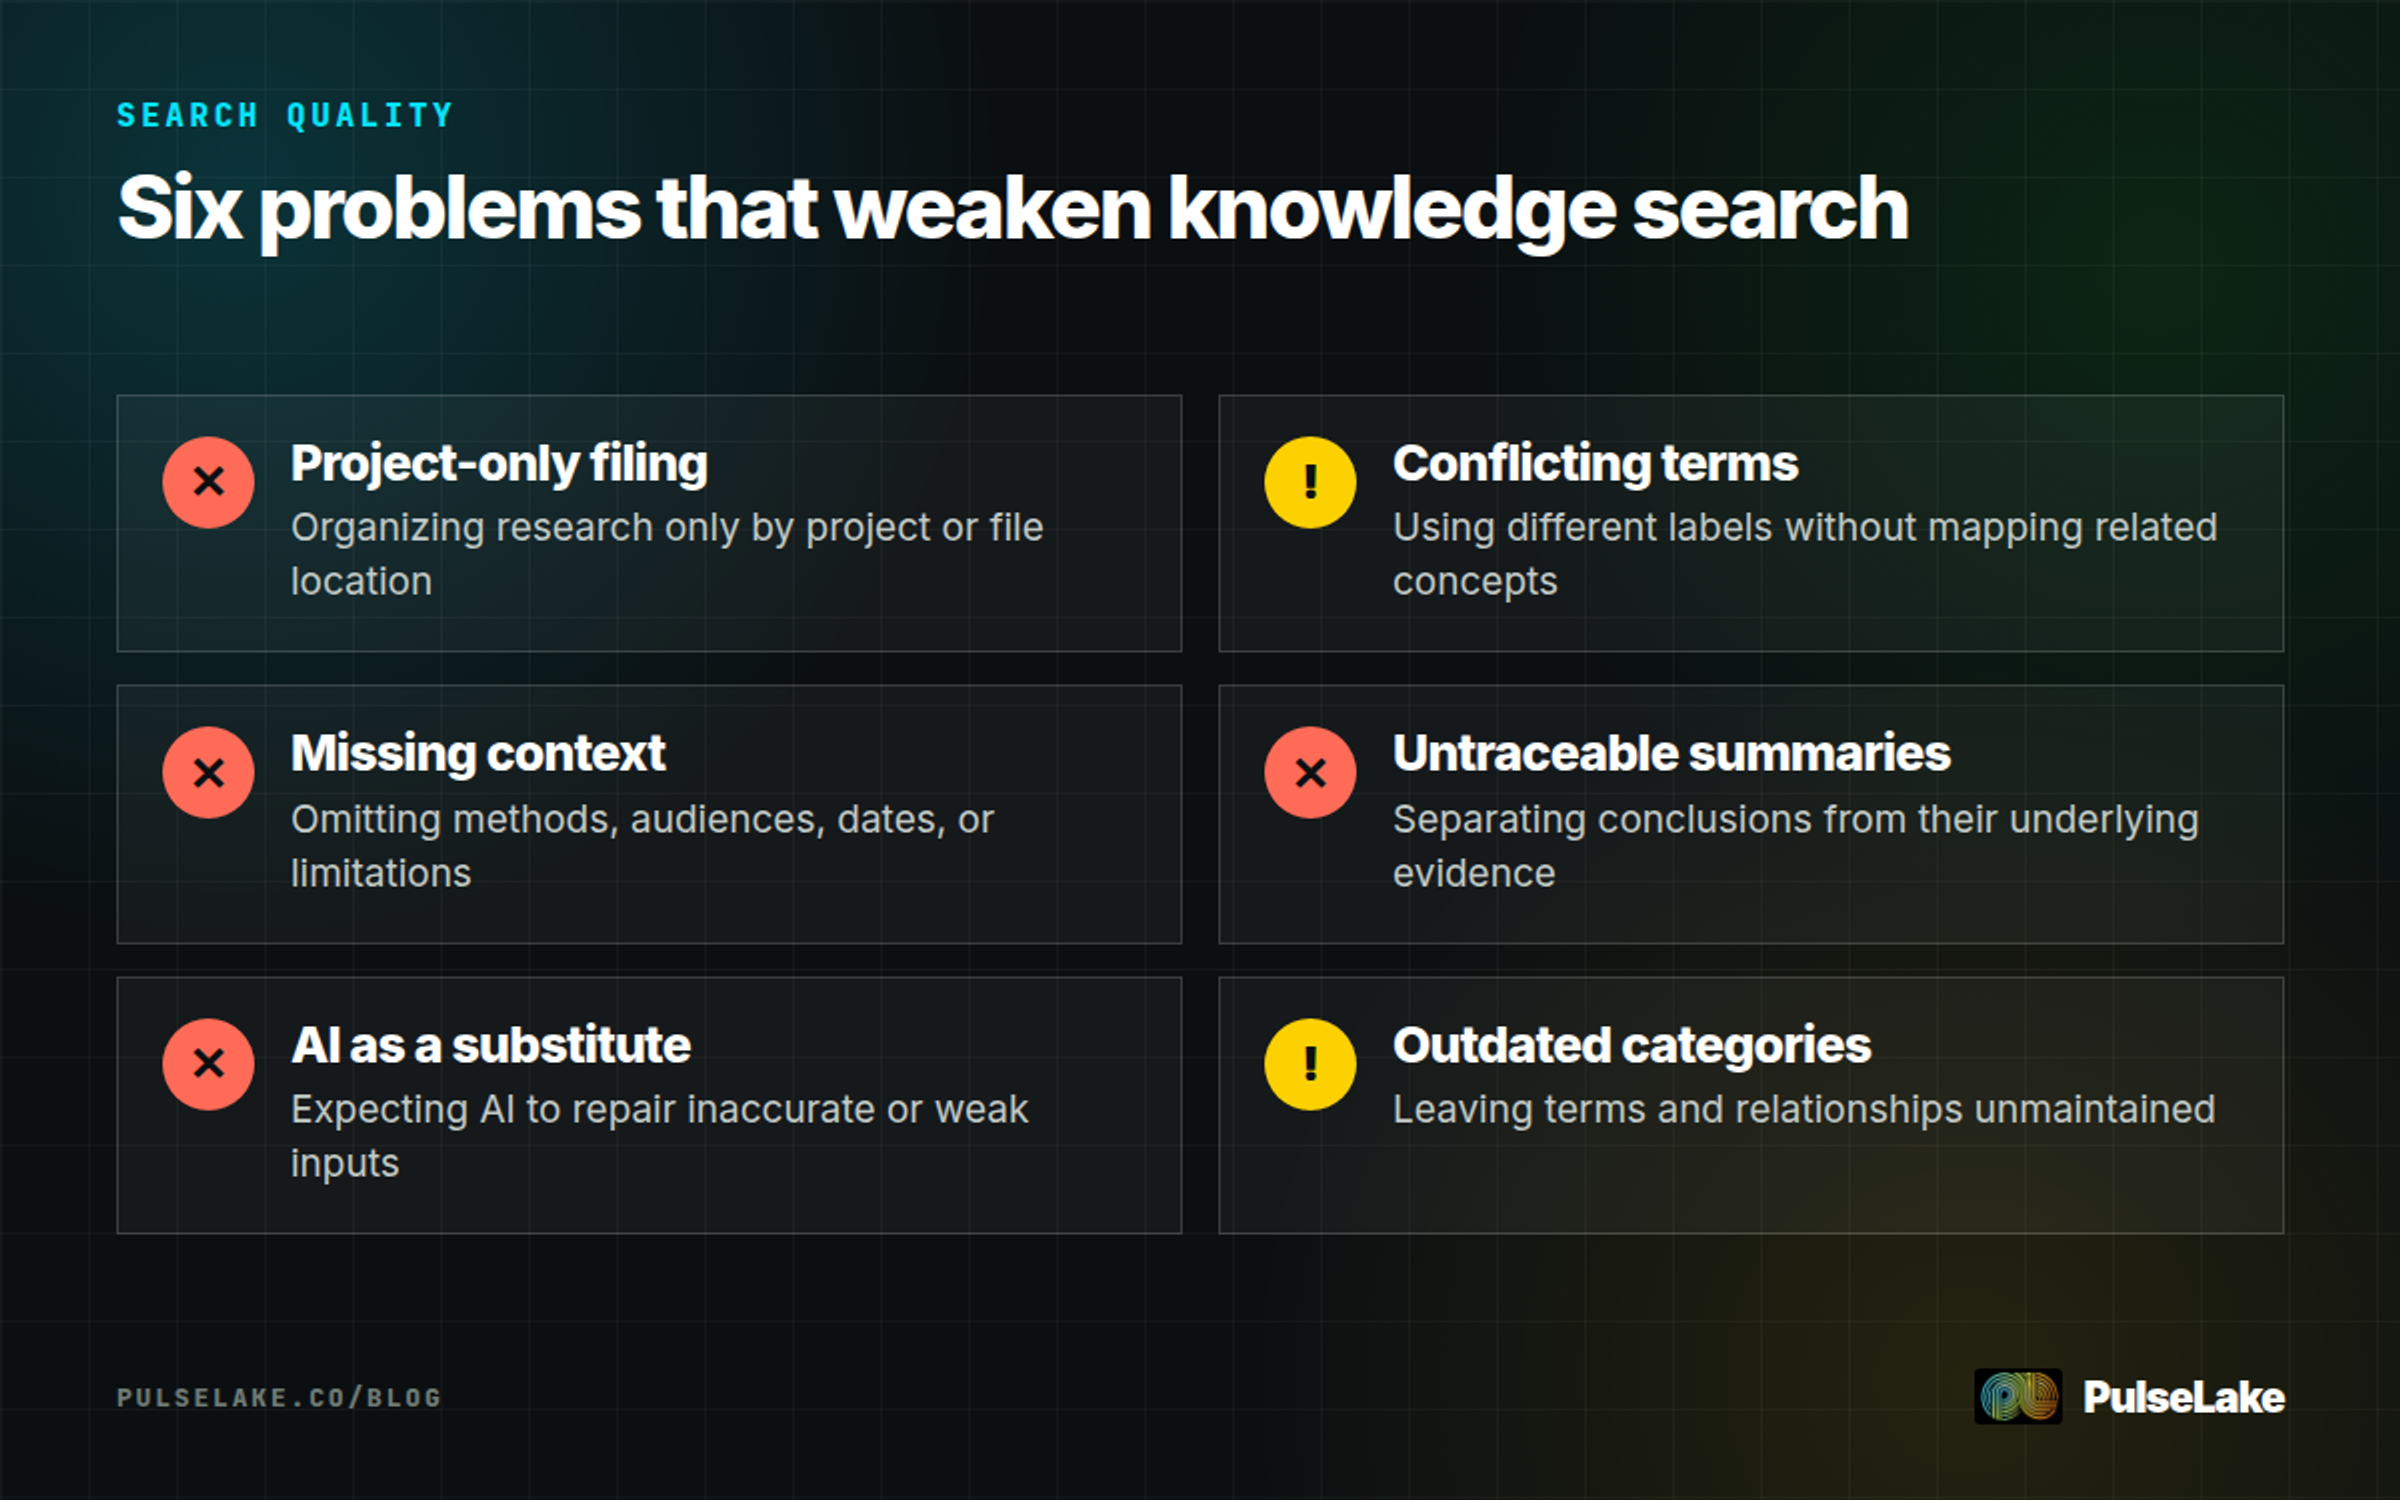Click the AI as a substitute heading
The height and width of the screenshot is (1500, 2400).
pyautogui.click(x=491, y=1045)
